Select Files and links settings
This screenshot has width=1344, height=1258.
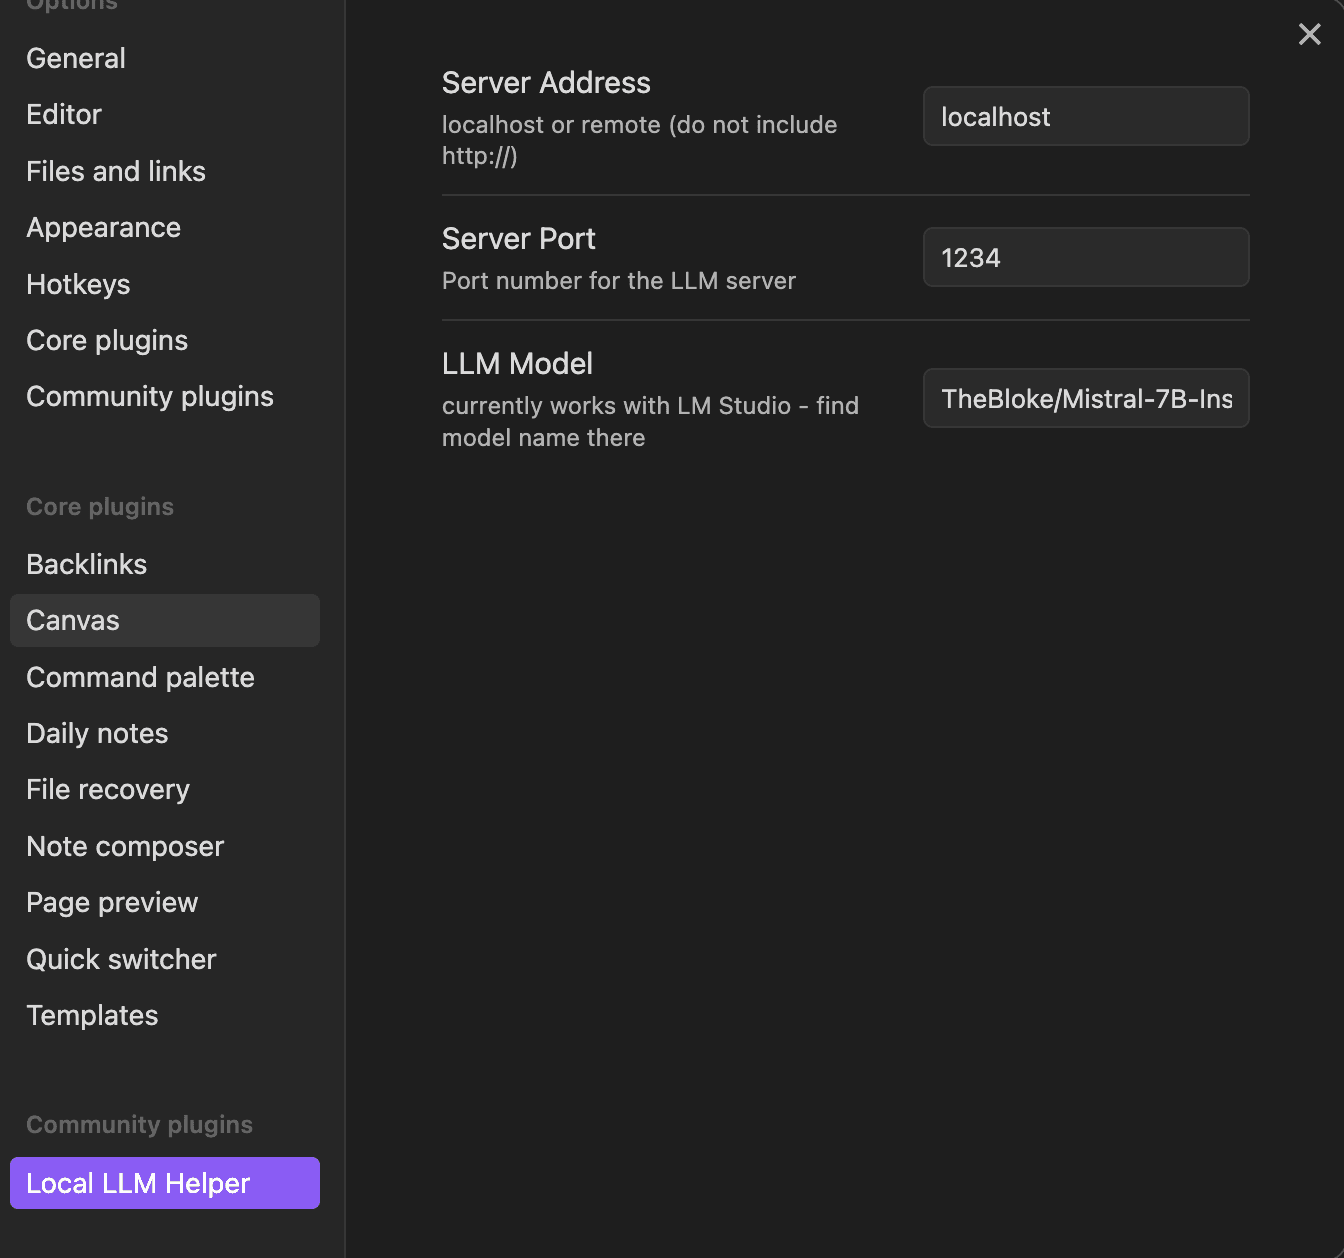tap(115, 171)
